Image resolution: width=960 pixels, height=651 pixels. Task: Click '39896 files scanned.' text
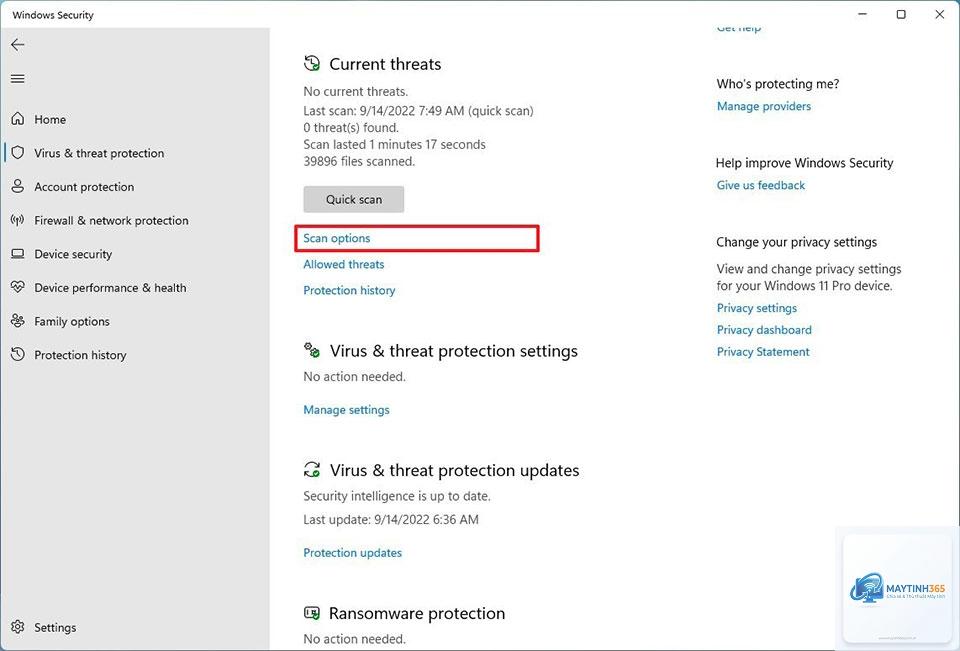pos(359,161)
